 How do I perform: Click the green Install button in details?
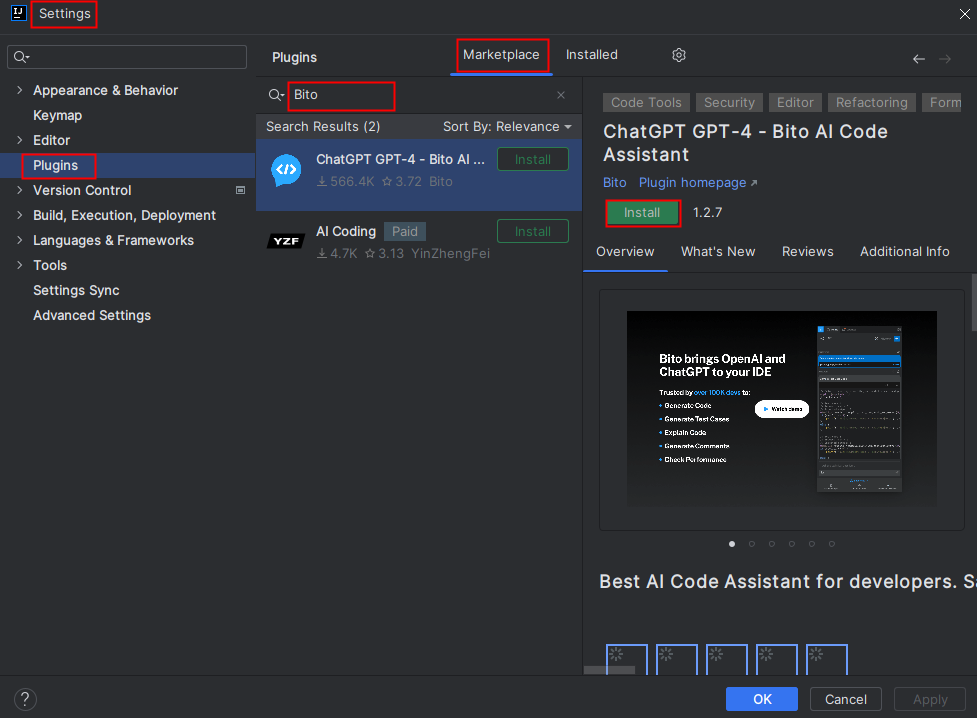tap(642, 213)
